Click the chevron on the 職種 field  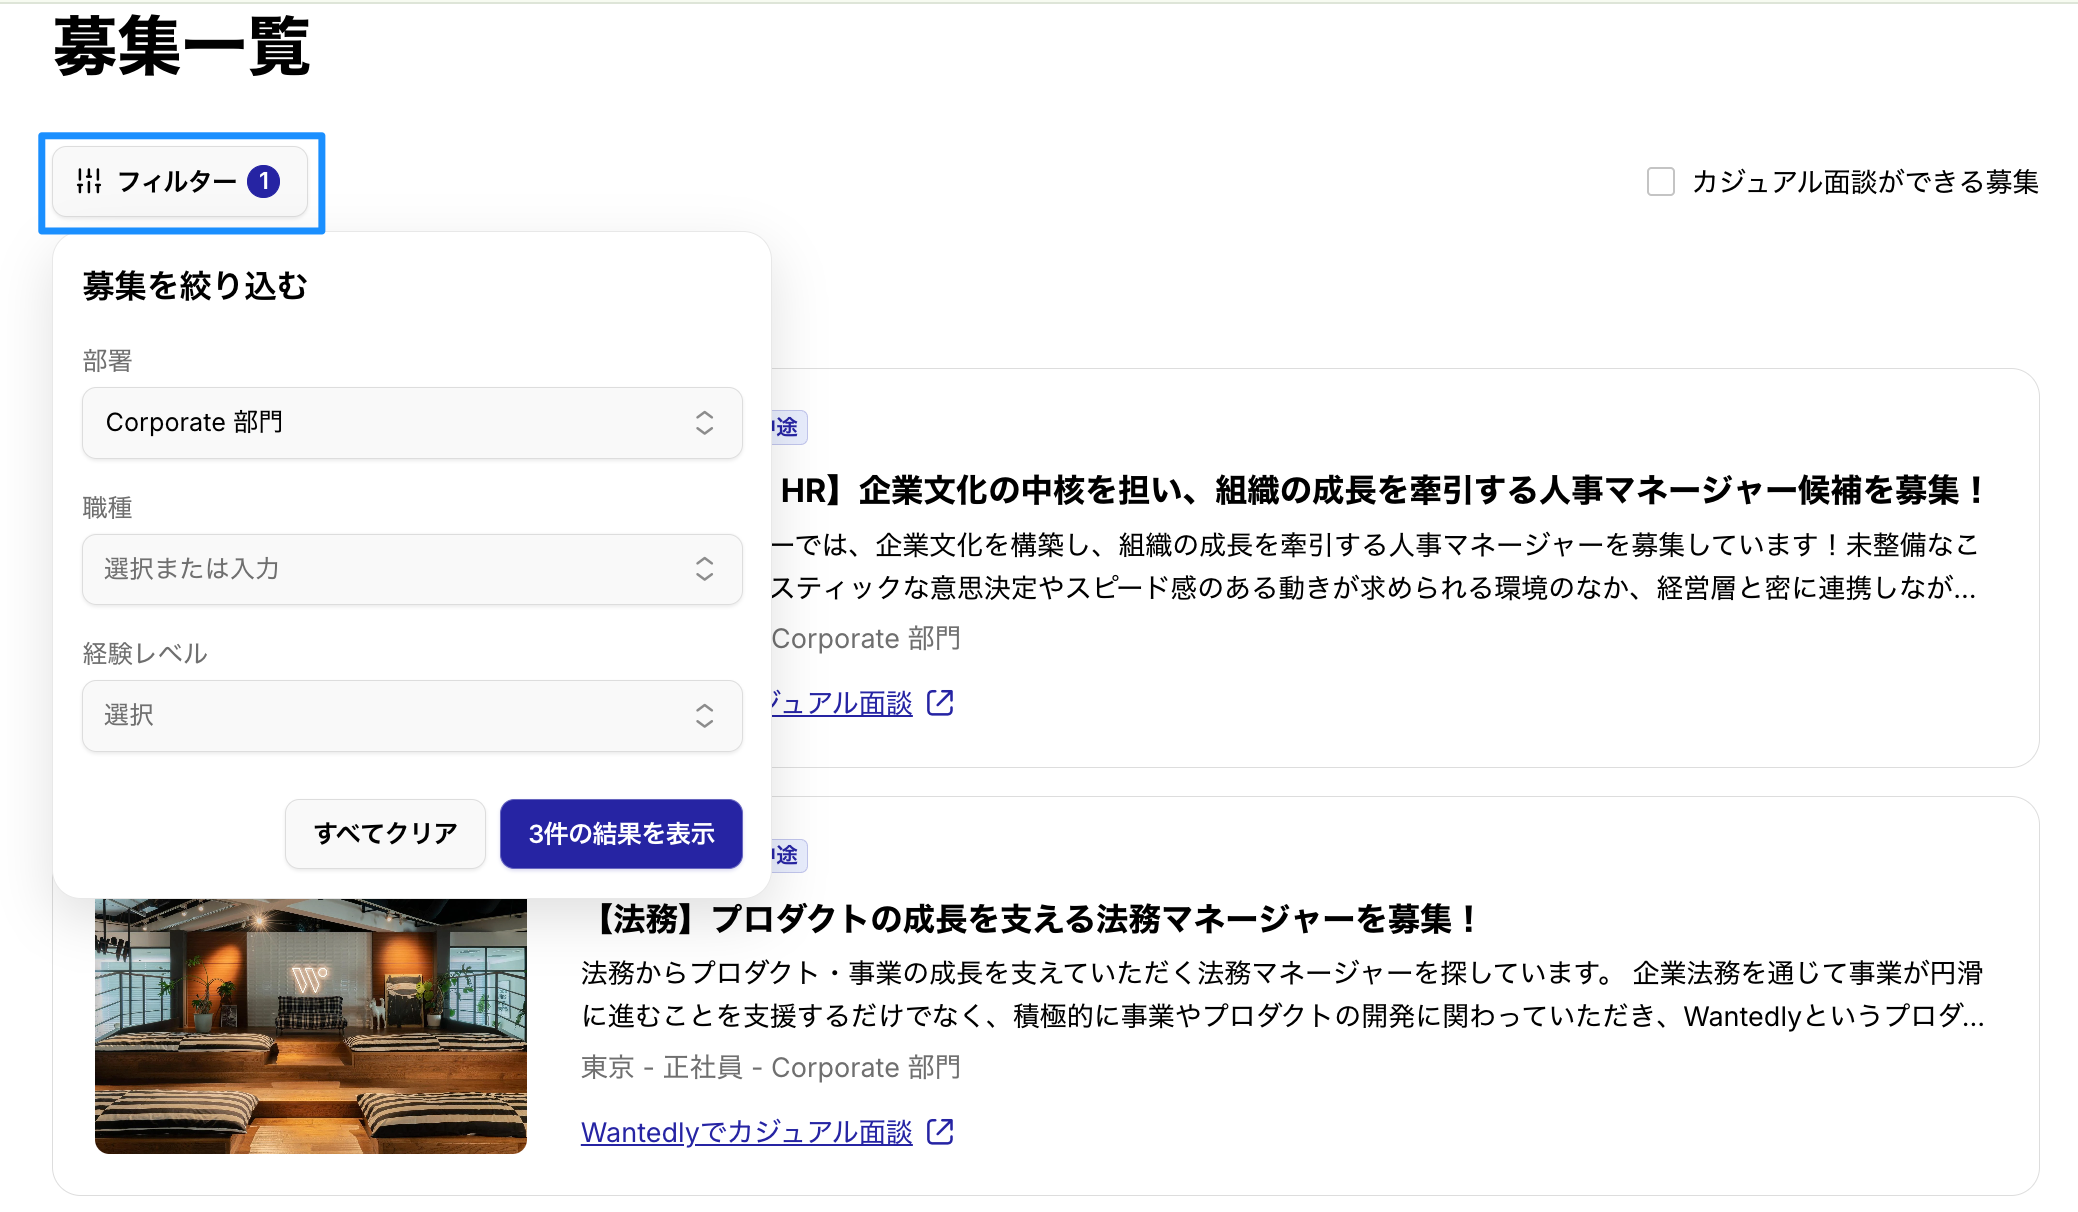(705, 569)
